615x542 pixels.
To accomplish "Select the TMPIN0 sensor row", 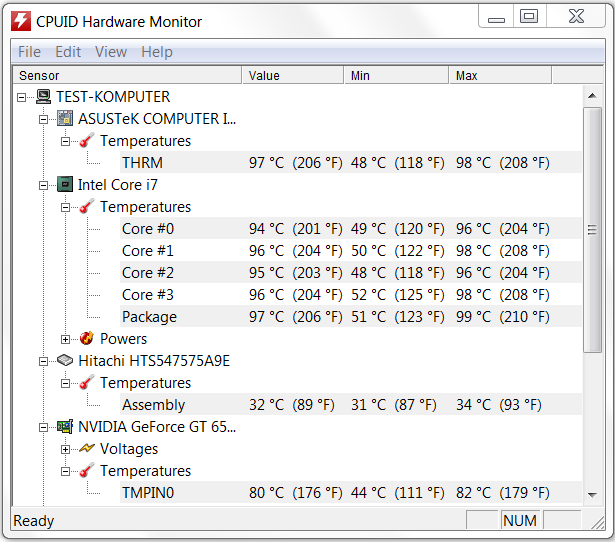I will pyautogui.click(x=350, y=492).
